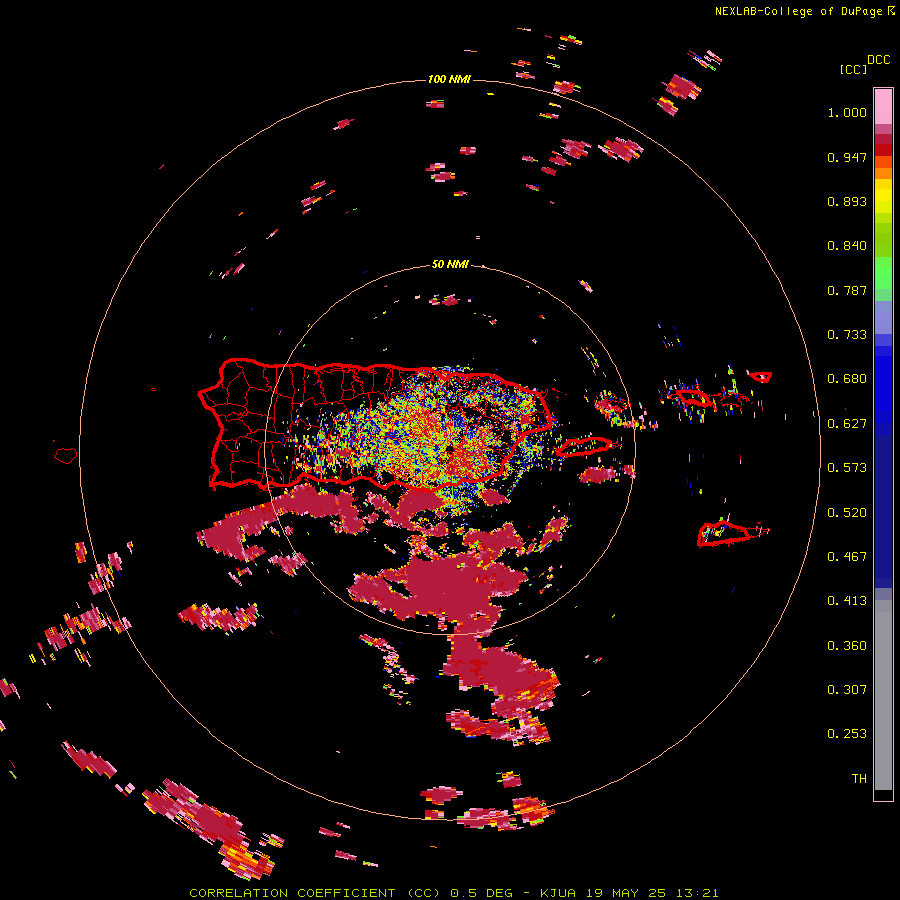Click the 0.840 scale value

tap(847, 246)
